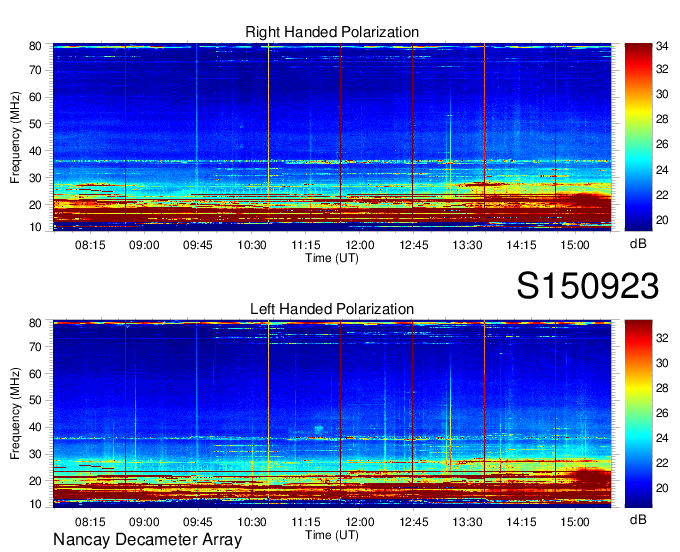
Task: Click 13:30 time tick on Right Handed plot
Action: tap(468, 245)
